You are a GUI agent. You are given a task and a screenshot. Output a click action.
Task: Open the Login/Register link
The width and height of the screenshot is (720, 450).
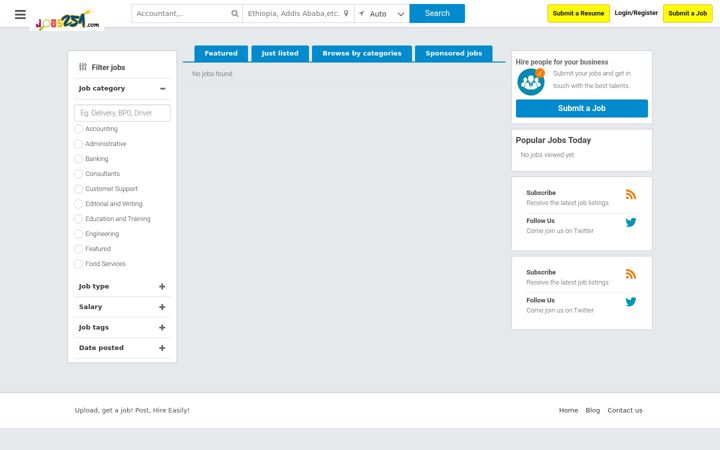click(636, 13)
